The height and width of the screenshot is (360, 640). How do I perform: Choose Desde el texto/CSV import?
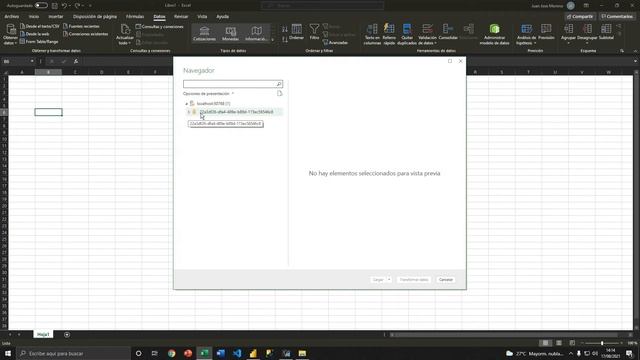pyautogui.click(x=40, y=26)
